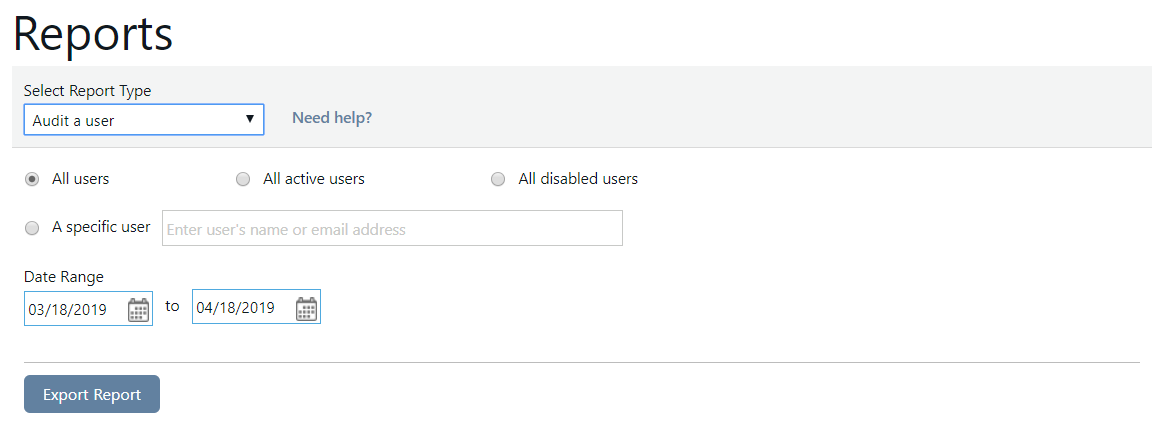The image size is (1160, 425).
Task: Click the Date Range label
Action: [64, 277]
